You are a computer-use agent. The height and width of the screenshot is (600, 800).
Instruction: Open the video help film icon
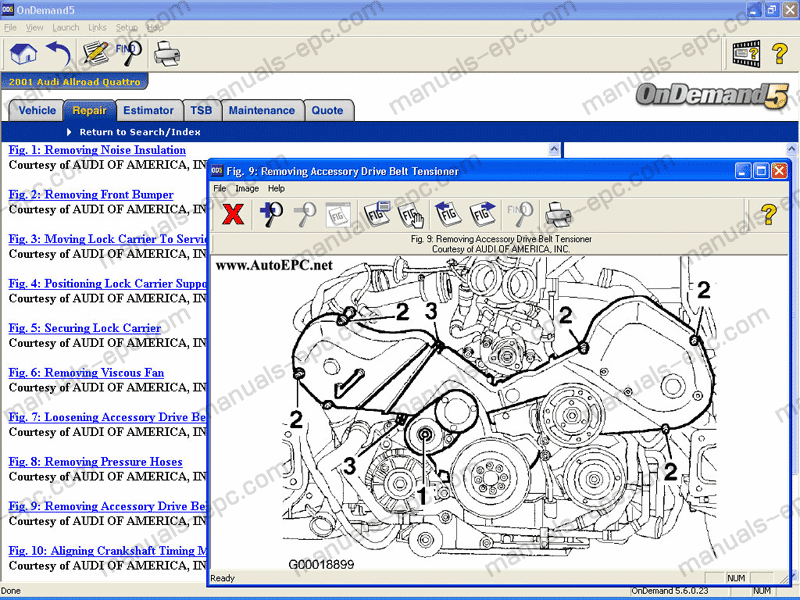(746, 54)
